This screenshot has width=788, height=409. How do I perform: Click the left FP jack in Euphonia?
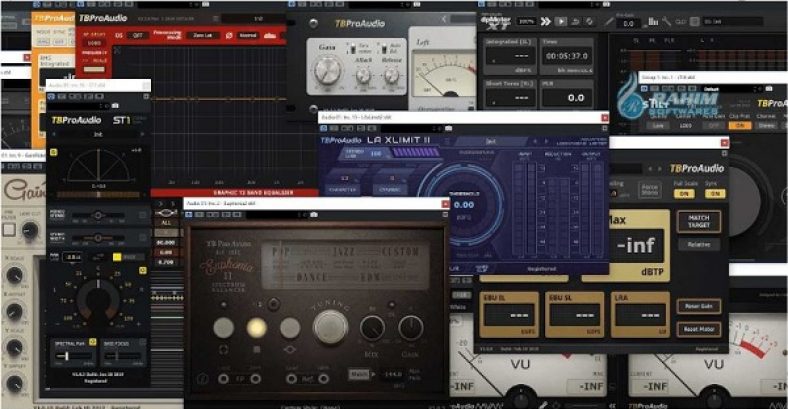224,379
